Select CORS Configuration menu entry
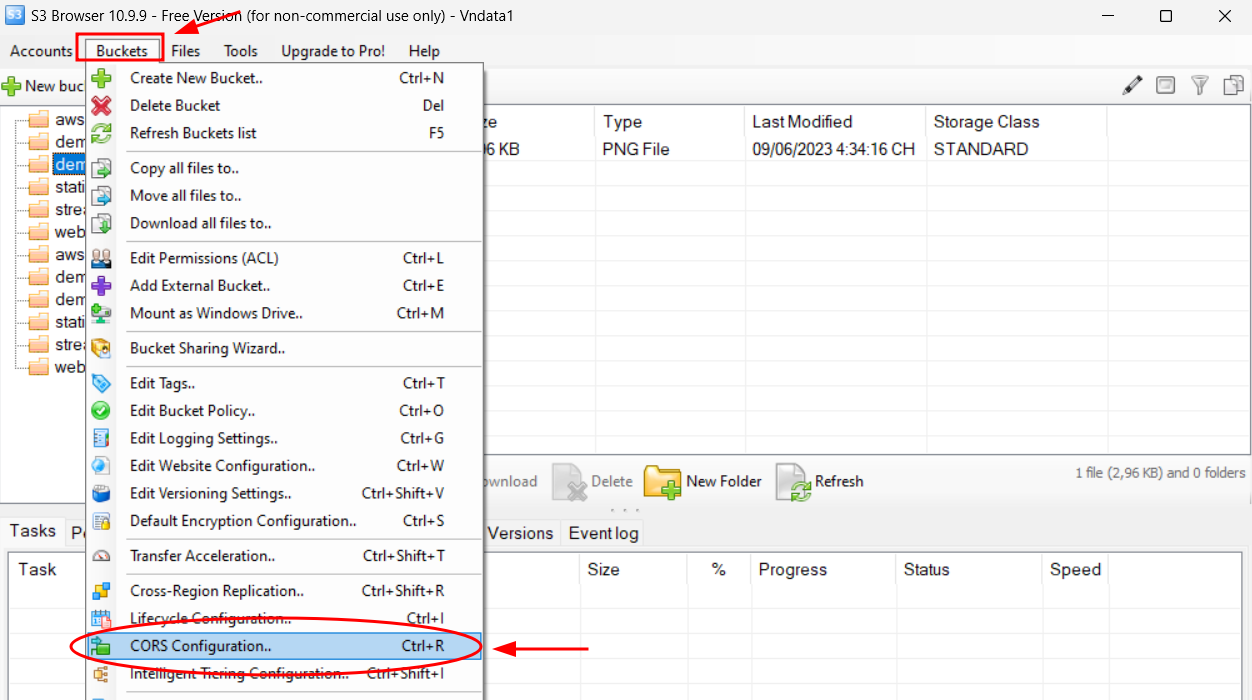 coord(200,646)
